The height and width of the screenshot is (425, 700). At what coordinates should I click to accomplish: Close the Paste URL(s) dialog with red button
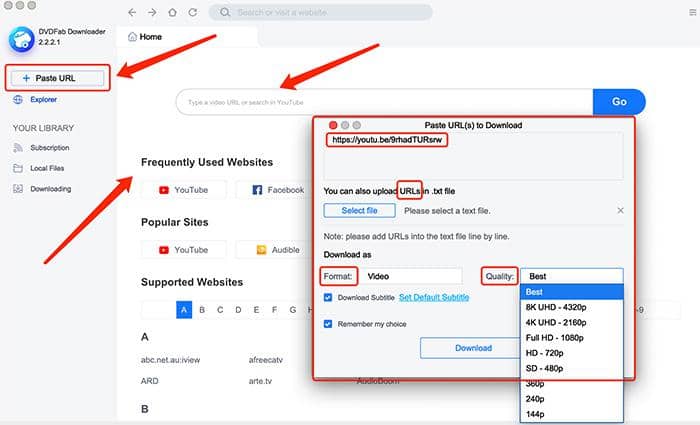click(333, 125)
